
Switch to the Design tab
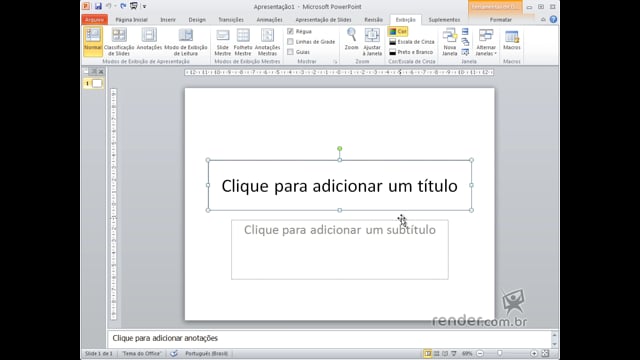coord(197,20)
